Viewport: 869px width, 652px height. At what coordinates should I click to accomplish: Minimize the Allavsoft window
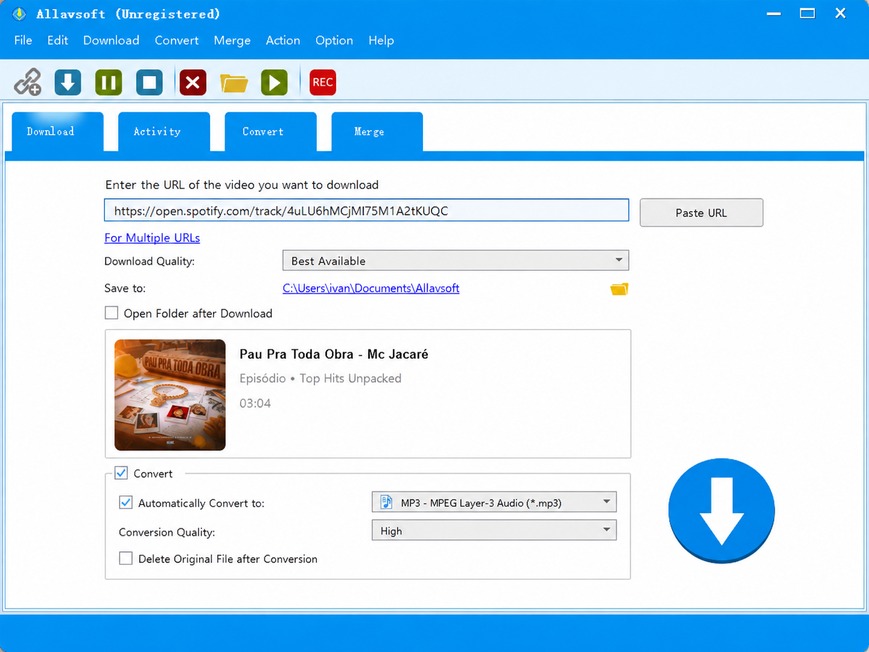774,13
